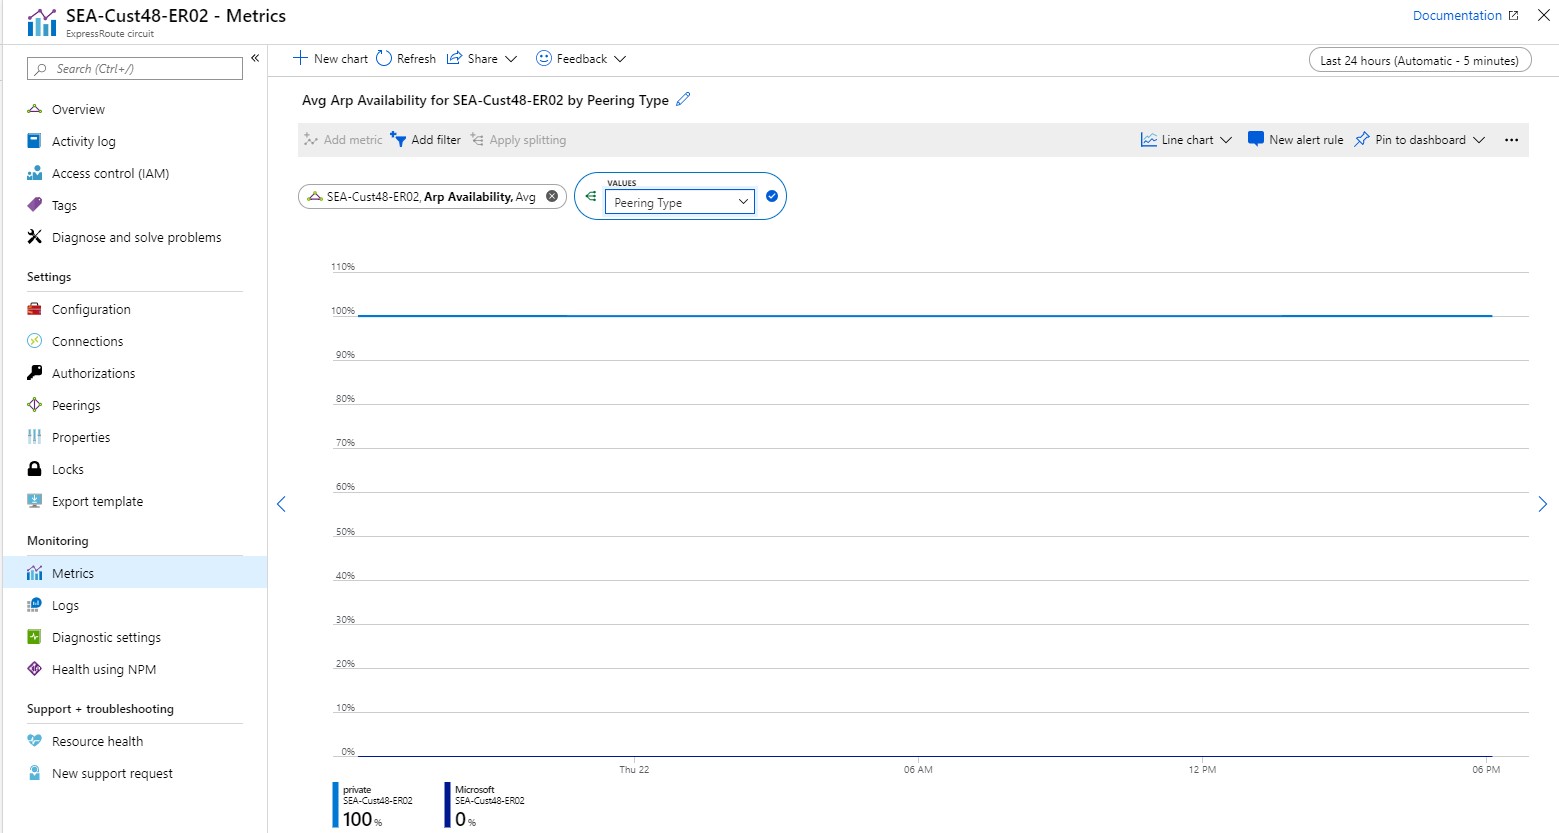Switch to the Metrics section
This screenshot has width=1559, height=833.
(x=72, y=573)
